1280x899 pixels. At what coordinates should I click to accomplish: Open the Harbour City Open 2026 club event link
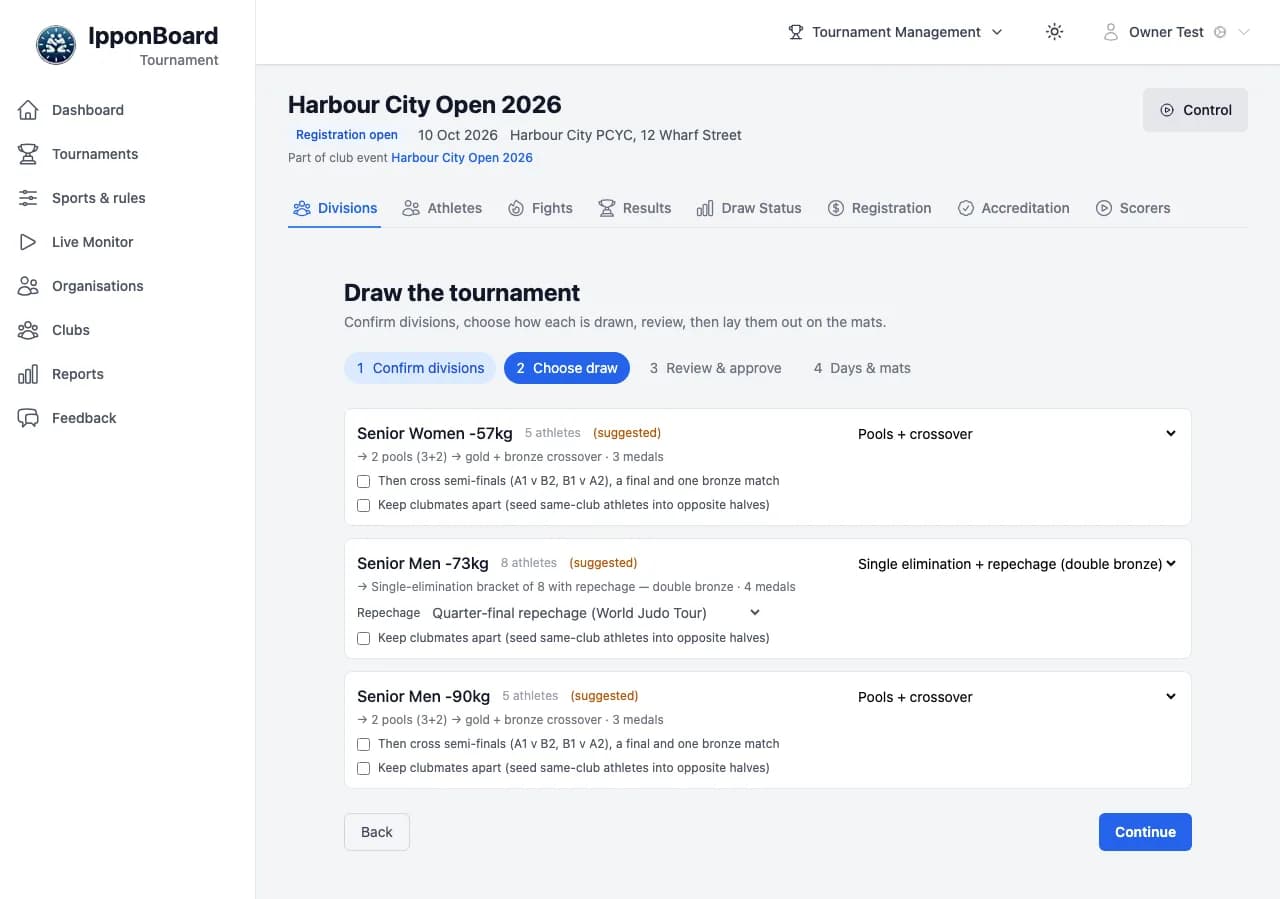[x=462, y=158]
